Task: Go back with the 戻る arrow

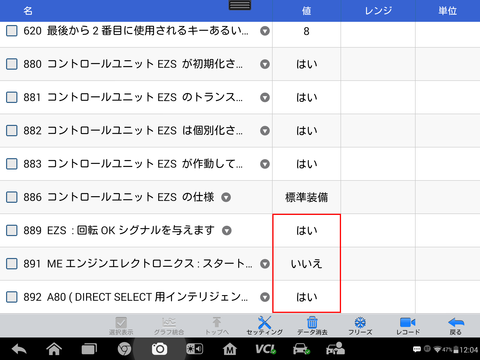Action: [456, 326]
